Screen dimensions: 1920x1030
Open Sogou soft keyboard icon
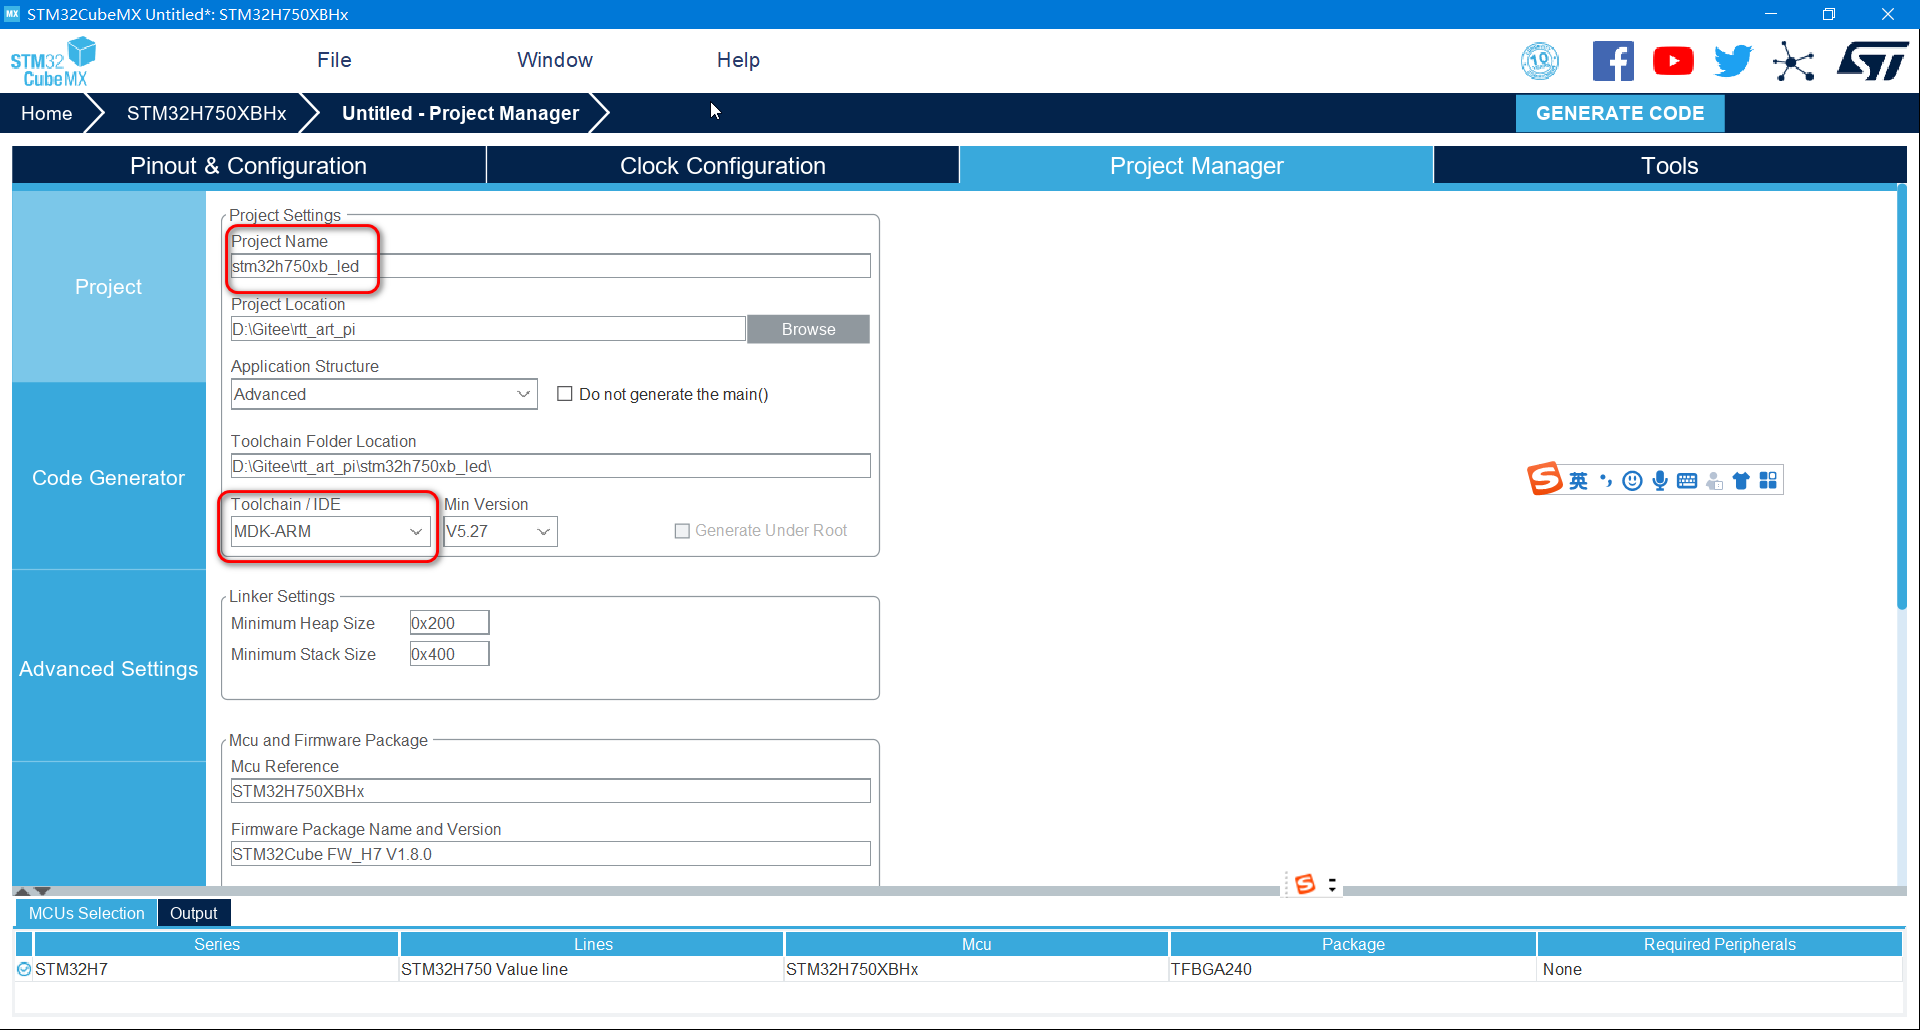1687,481
